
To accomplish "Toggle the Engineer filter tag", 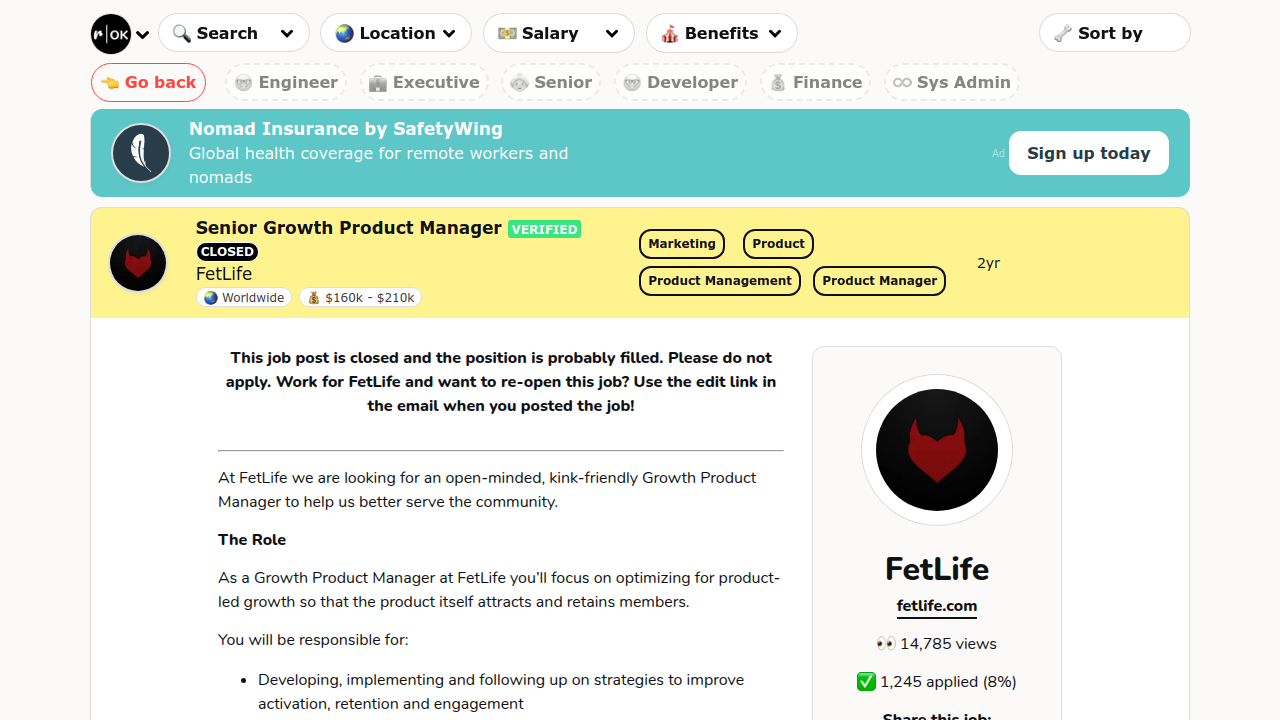I will pos(286,82).
